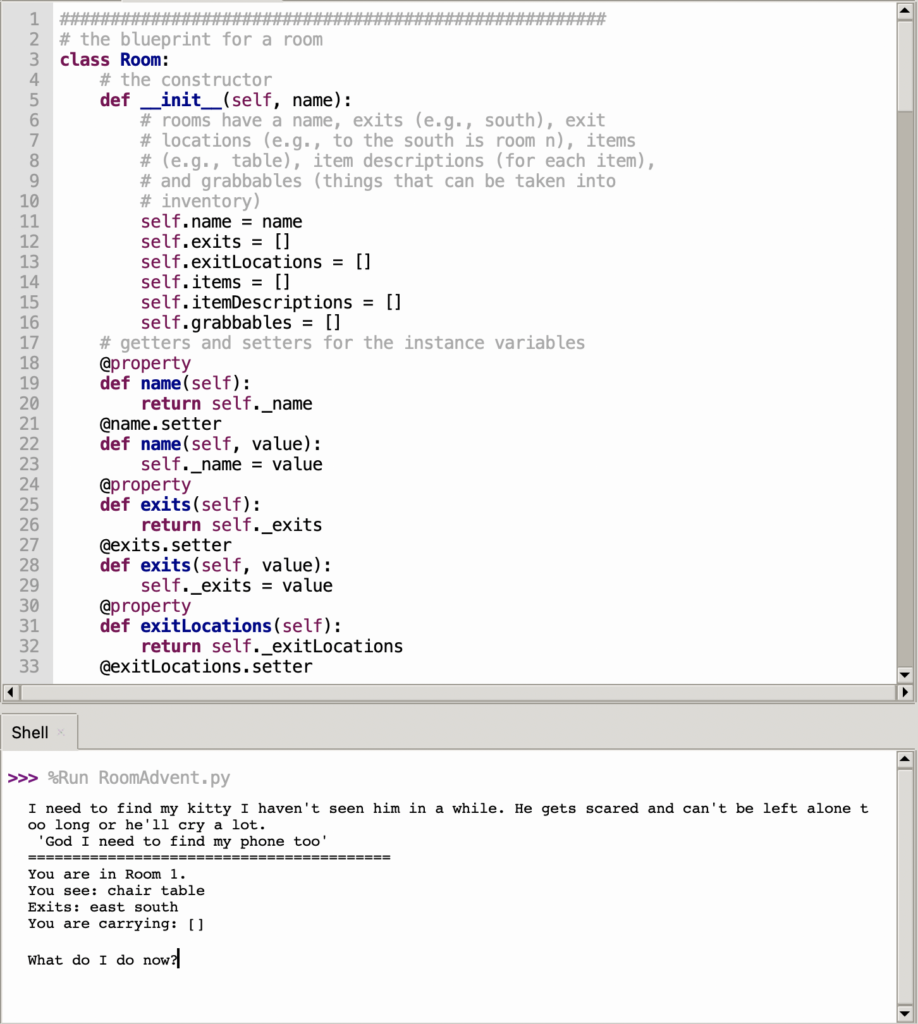
Task: Click the Shell pane's scroll up arrow
Action: (x=905, y=760)
